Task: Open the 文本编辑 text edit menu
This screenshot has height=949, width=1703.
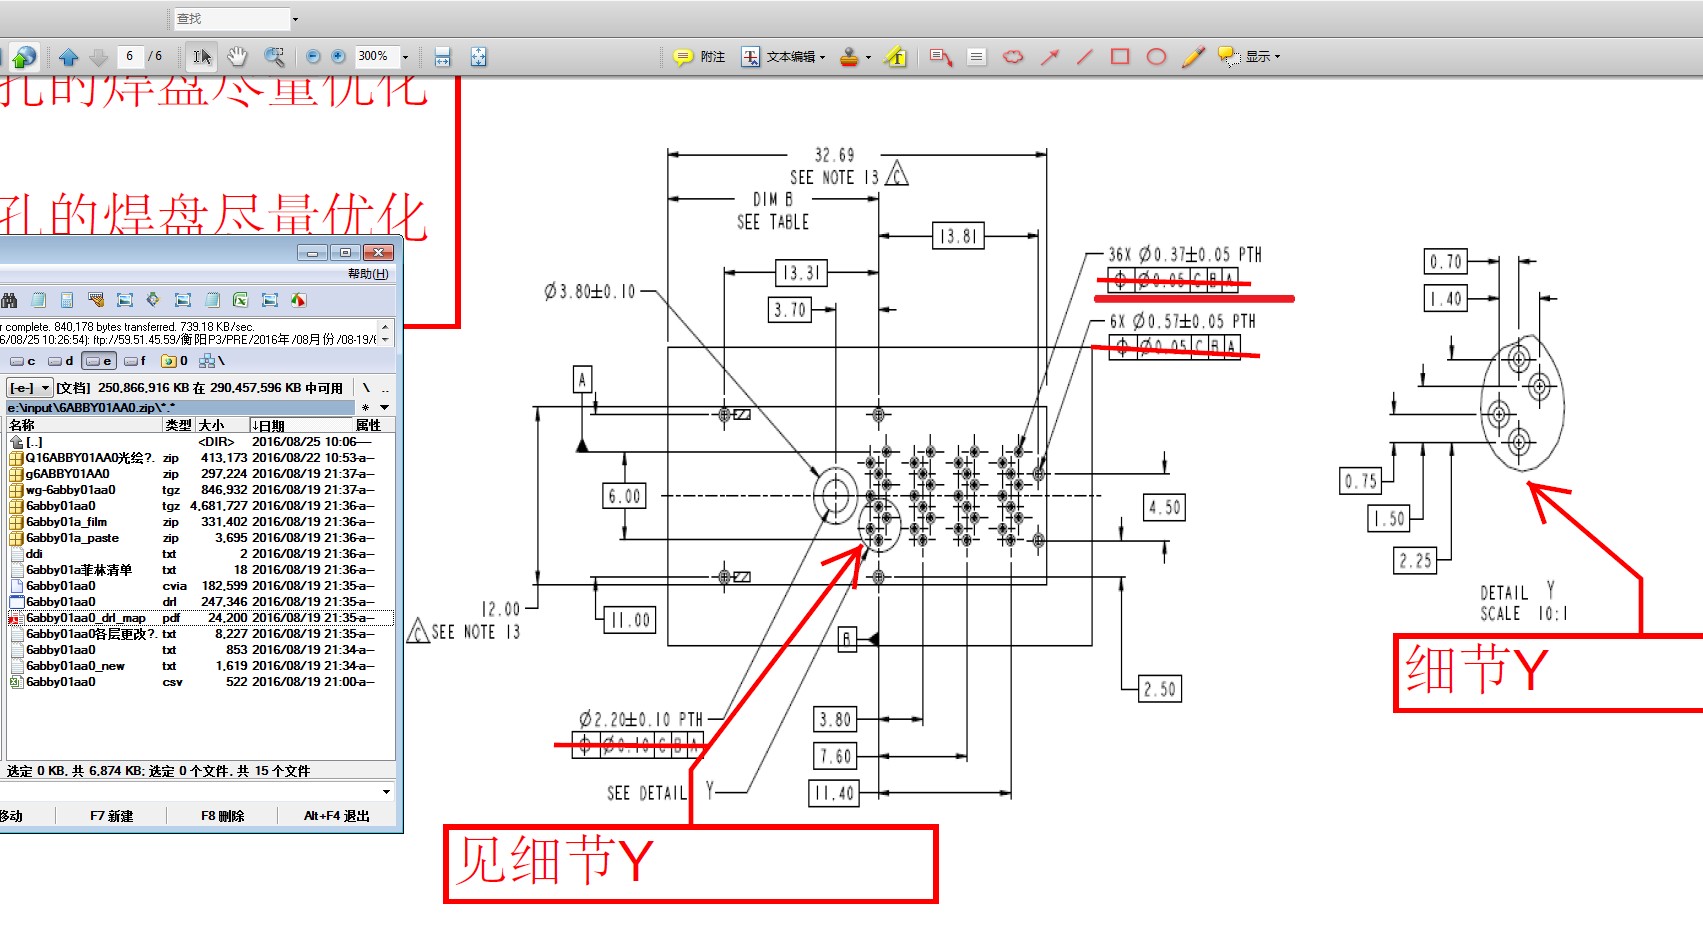Action: point(784,57)
